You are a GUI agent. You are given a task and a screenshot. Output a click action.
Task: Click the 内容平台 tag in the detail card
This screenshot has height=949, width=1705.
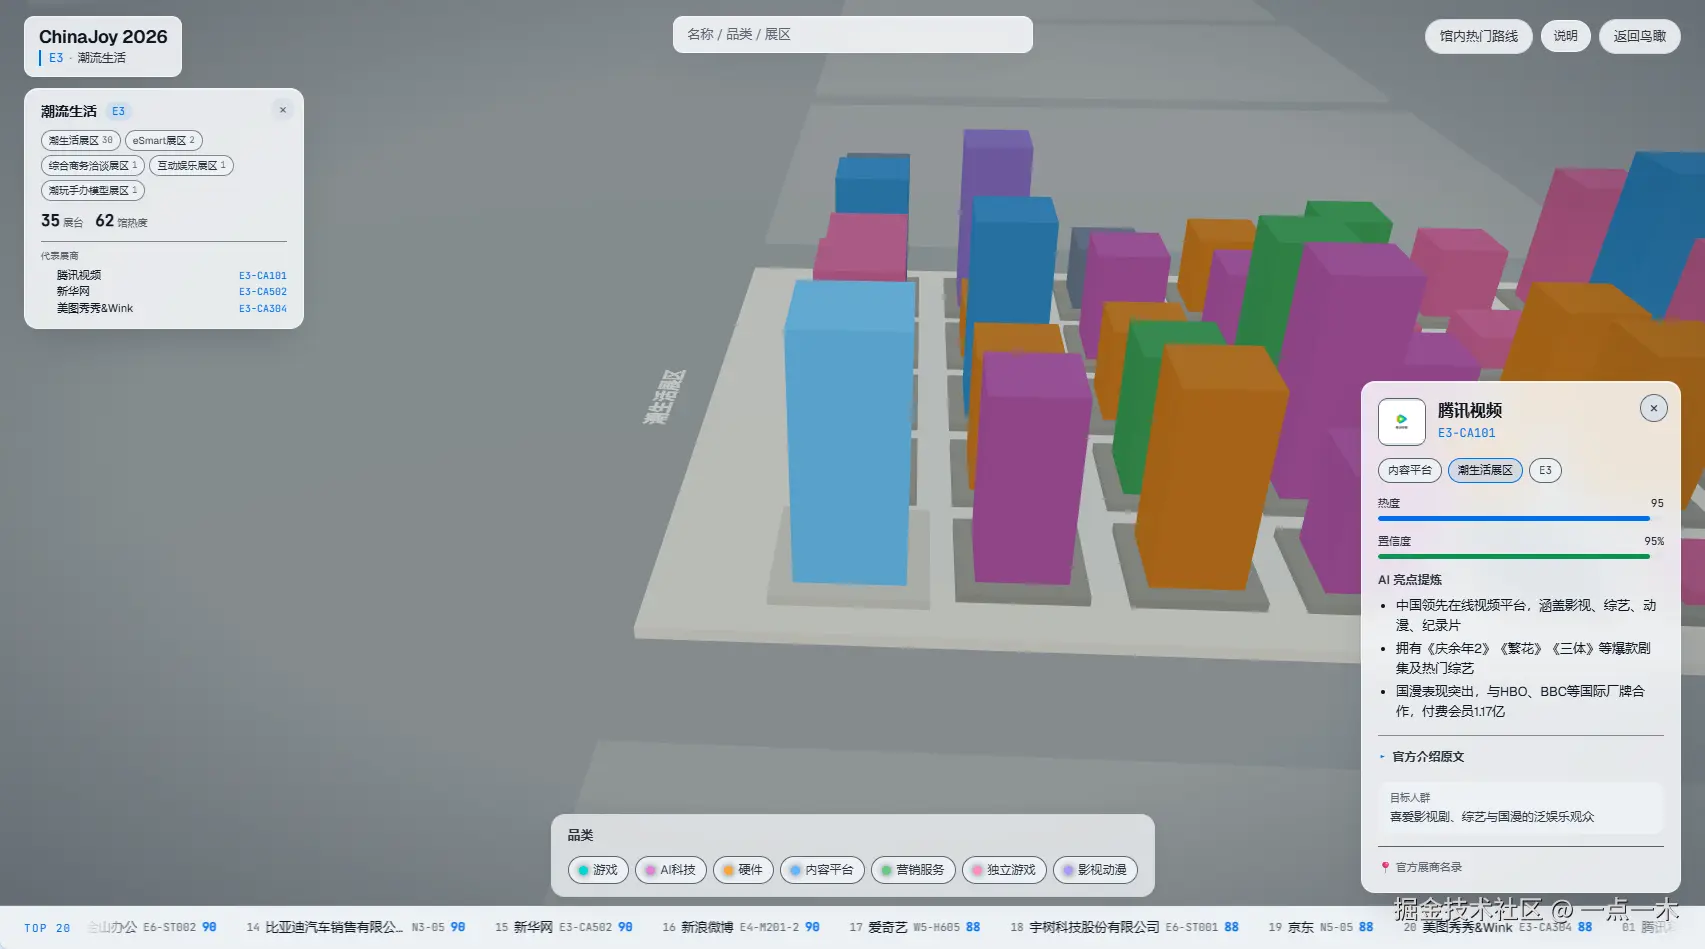[x=1410, y=471]
